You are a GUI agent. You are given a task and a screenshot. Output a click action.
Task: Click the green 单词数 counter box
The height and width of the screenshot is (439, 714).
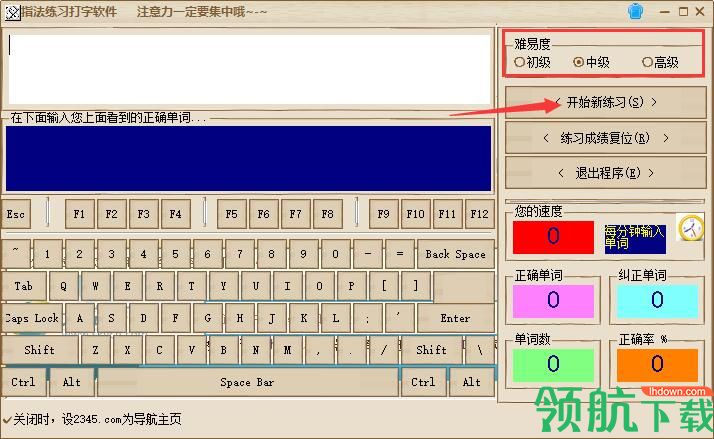pyautogui.click(x=553, y=365)
